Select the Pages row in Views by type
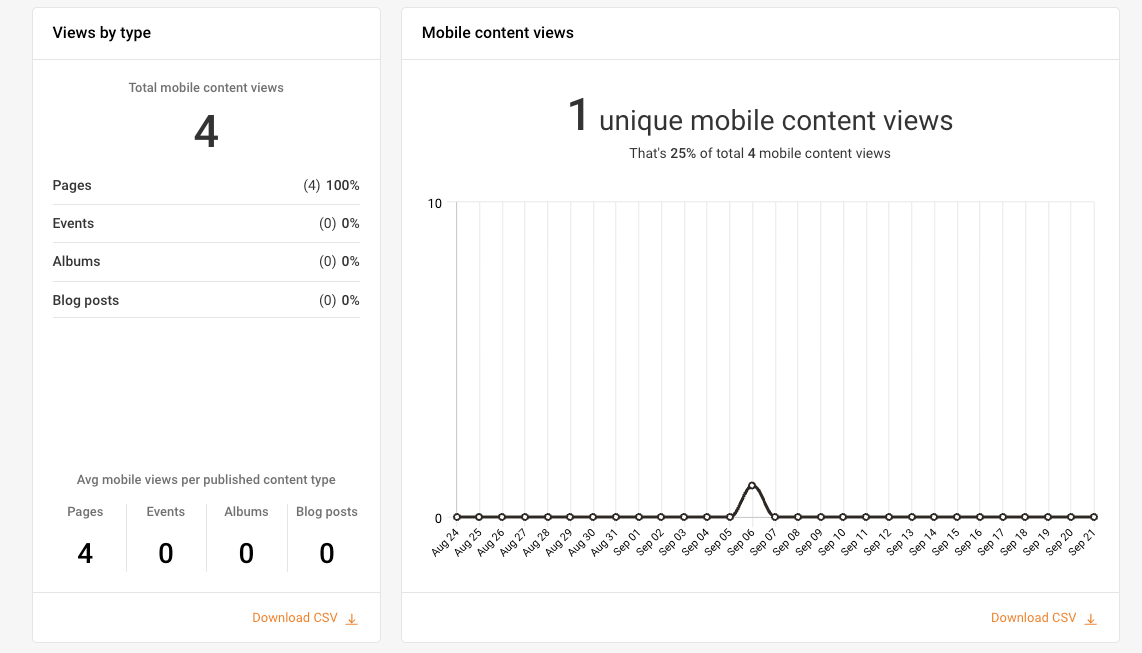The width and height of the screenshot is (1142, 653). (x=205, y=185)
